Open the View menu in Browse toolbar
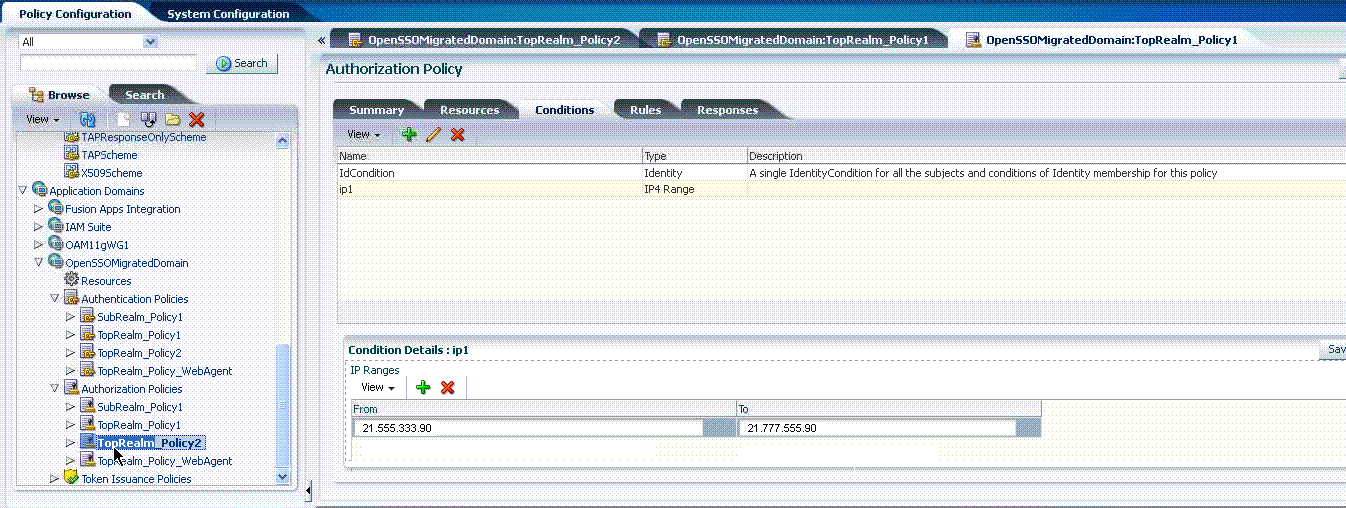This screenshot has height=508, width=1346. point(43,119)
